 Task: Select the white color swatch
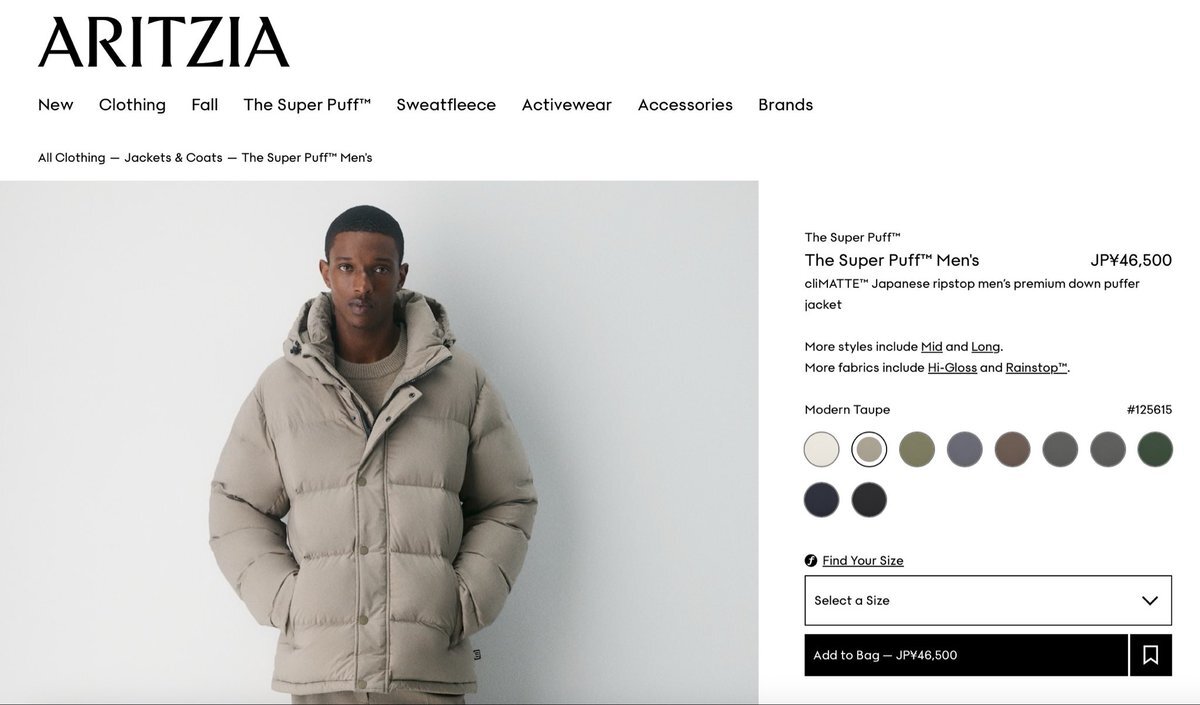821,449
